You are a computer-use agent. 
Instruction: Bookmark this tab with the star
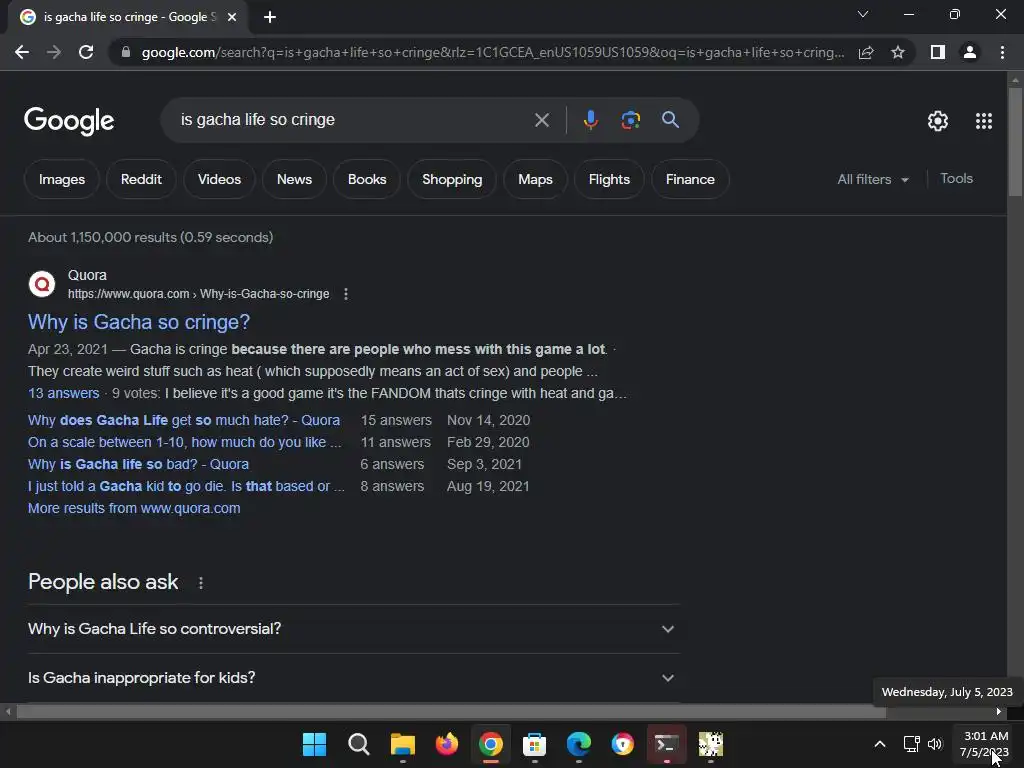[x=898, y=52]
